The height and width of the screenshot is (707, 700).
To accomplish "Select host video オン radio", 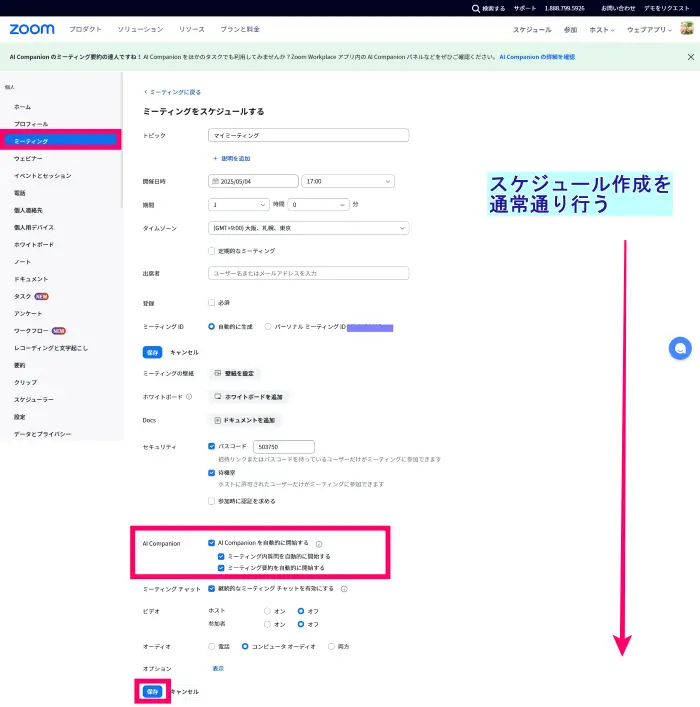I will coord(267,611).
